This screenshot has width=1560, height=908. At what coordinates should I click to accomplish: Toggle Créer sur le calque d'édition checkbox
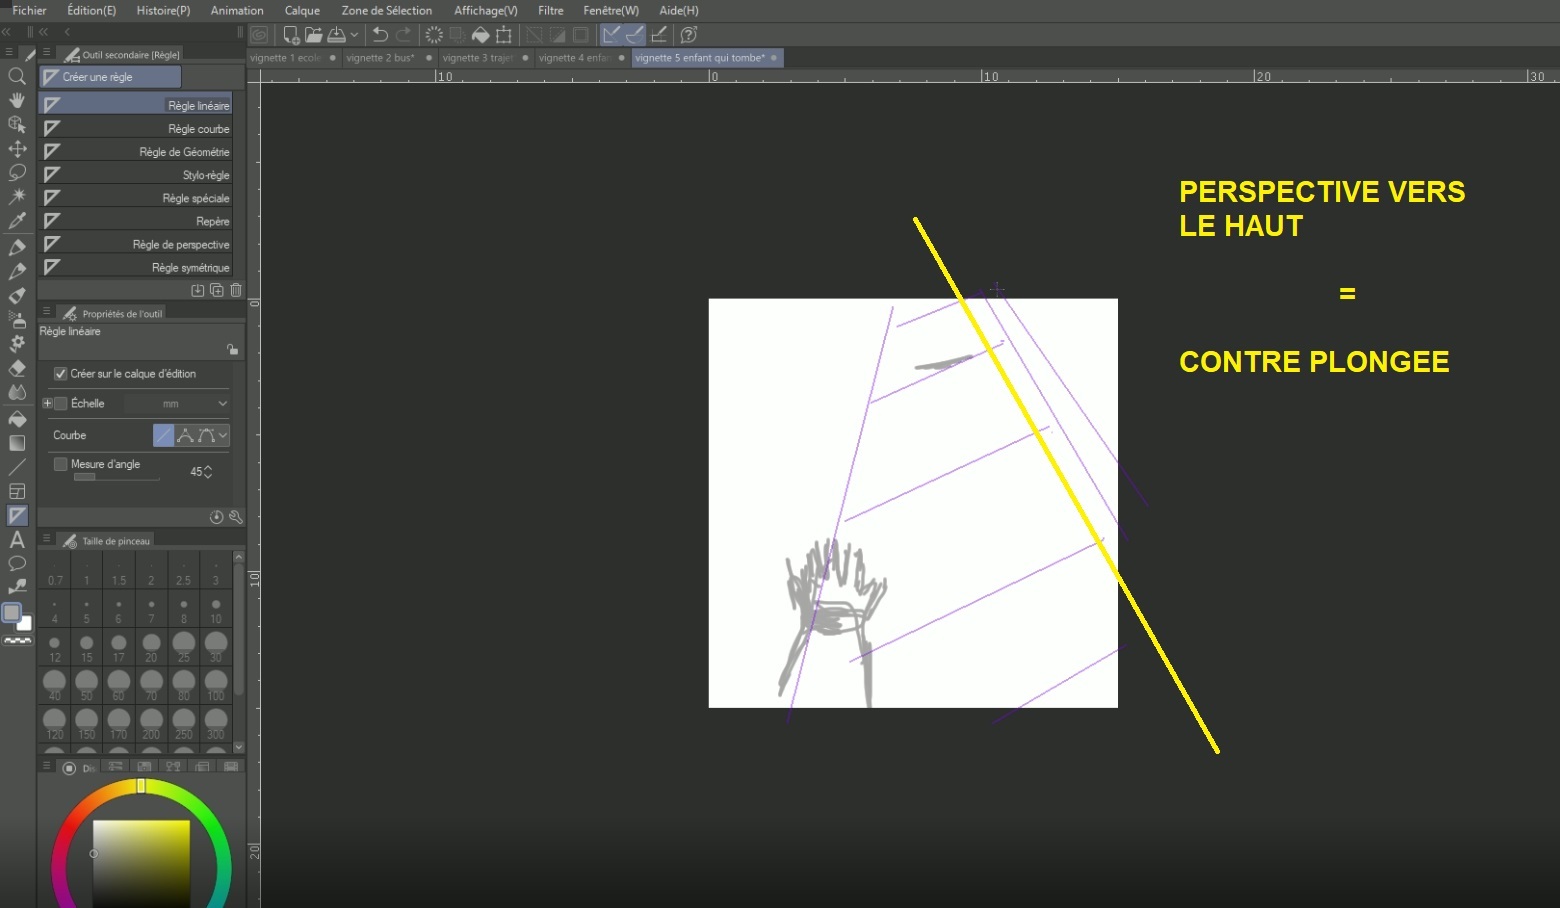point(61,374)
